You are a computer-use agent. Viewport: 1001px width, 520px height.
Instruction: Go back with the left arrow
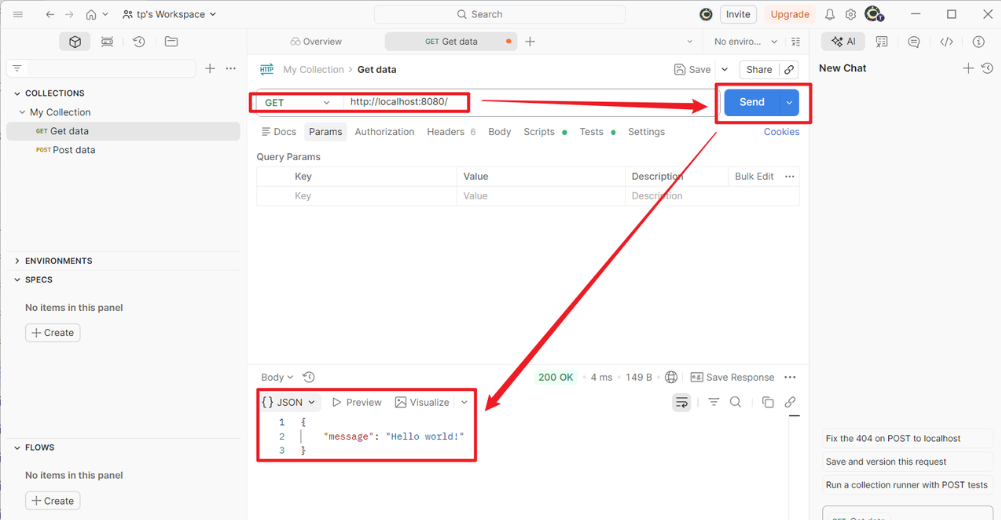click(x=50, y=14)
